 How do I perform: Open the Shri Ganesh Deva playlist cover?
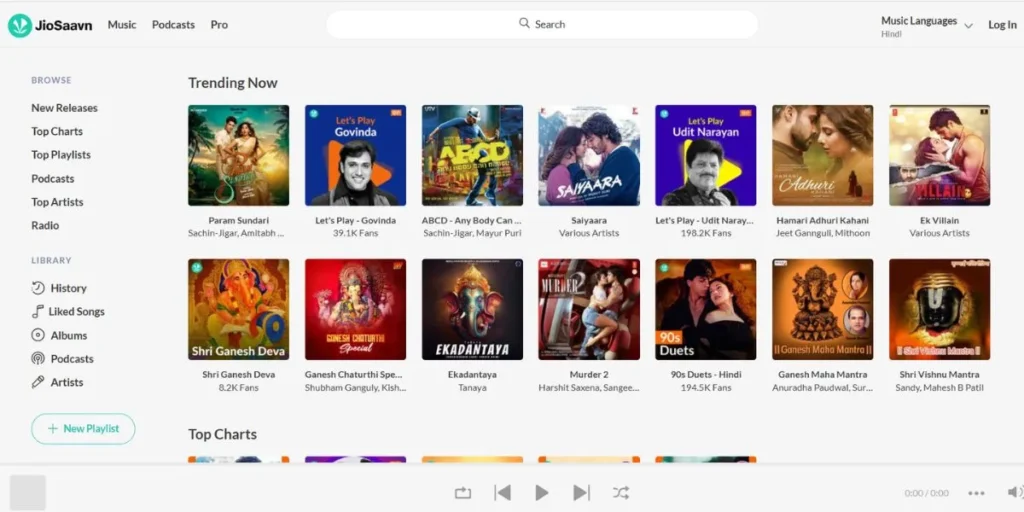[238, 310]
